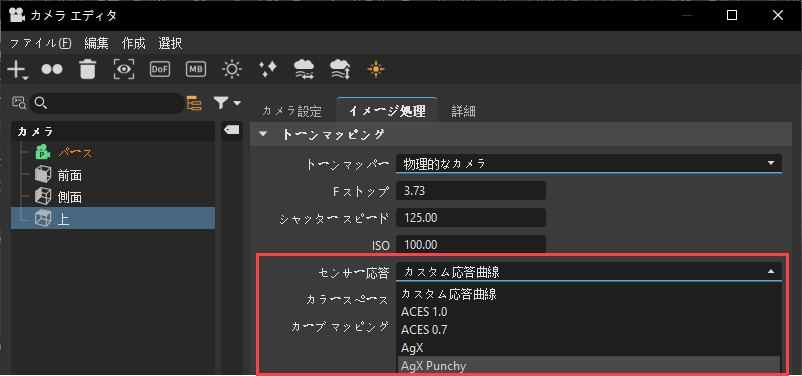The height and width of the screenshot is (376, 802).
Task: Click the カーブ マッピング label
Action: (x=340, y=327)
